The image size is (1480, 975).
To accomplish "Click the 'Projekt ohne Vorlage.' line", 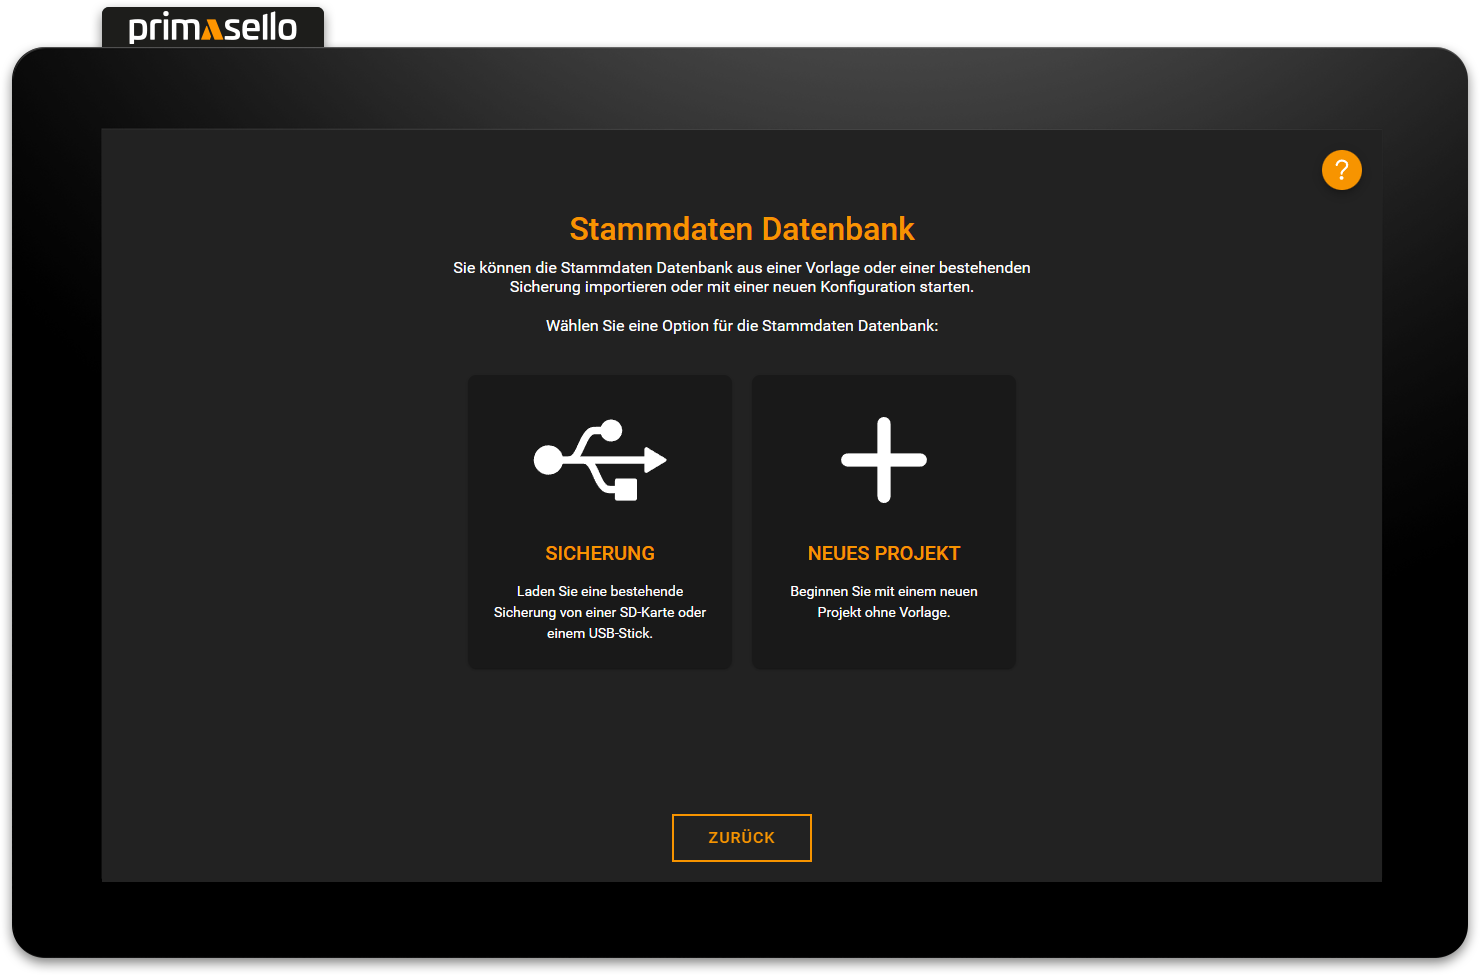I will pos(883,612).
